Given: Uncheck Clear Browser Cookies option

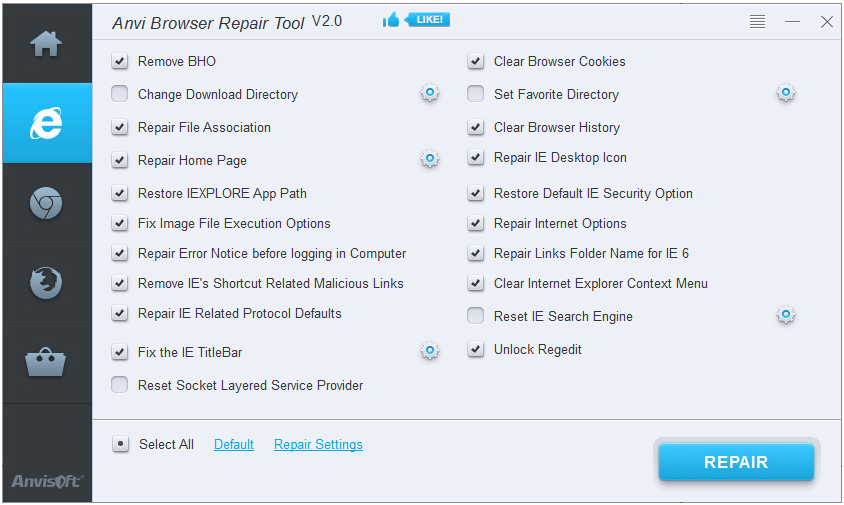Looking at the screenshot, I should (x=476, y=62).
